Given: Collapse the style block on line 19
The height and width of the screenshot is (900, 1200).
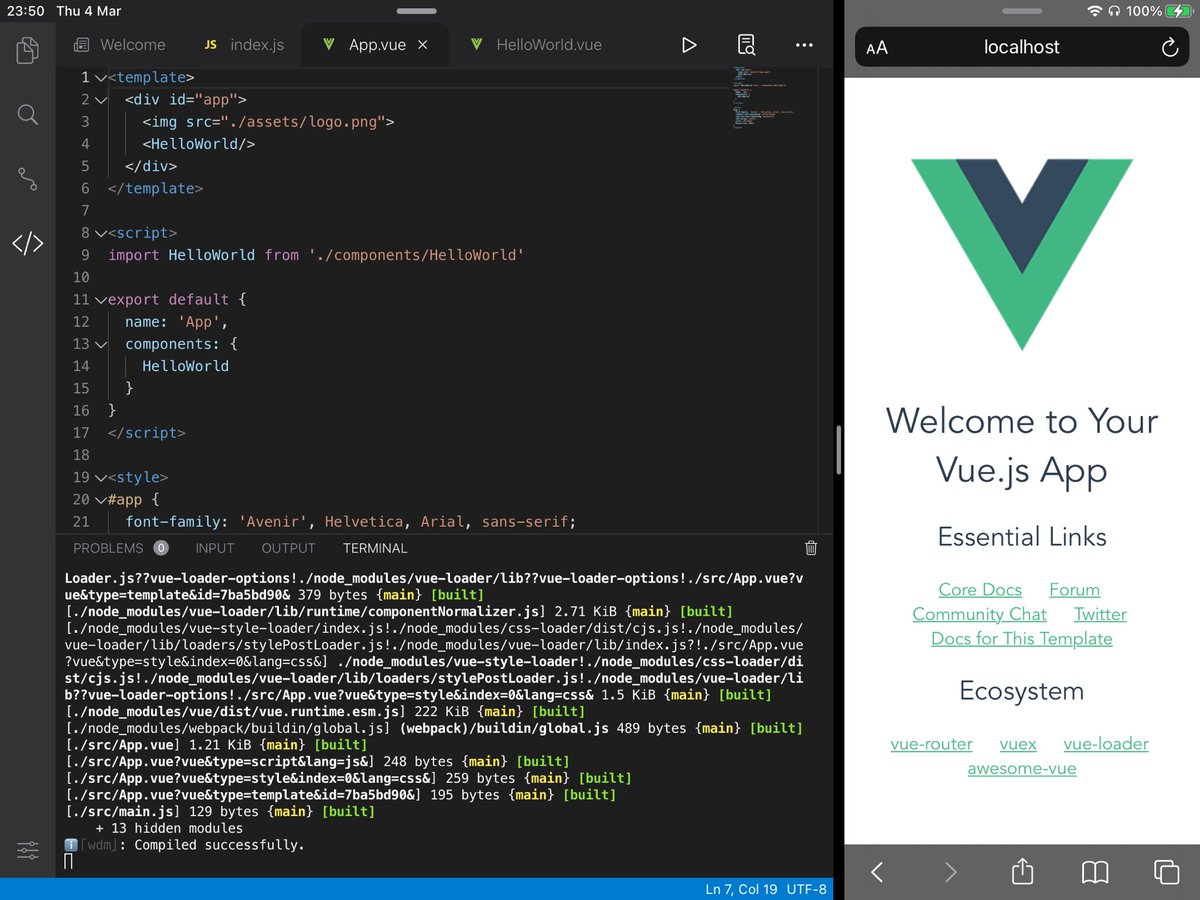Looking at the screenshot, I should [100, 477].
